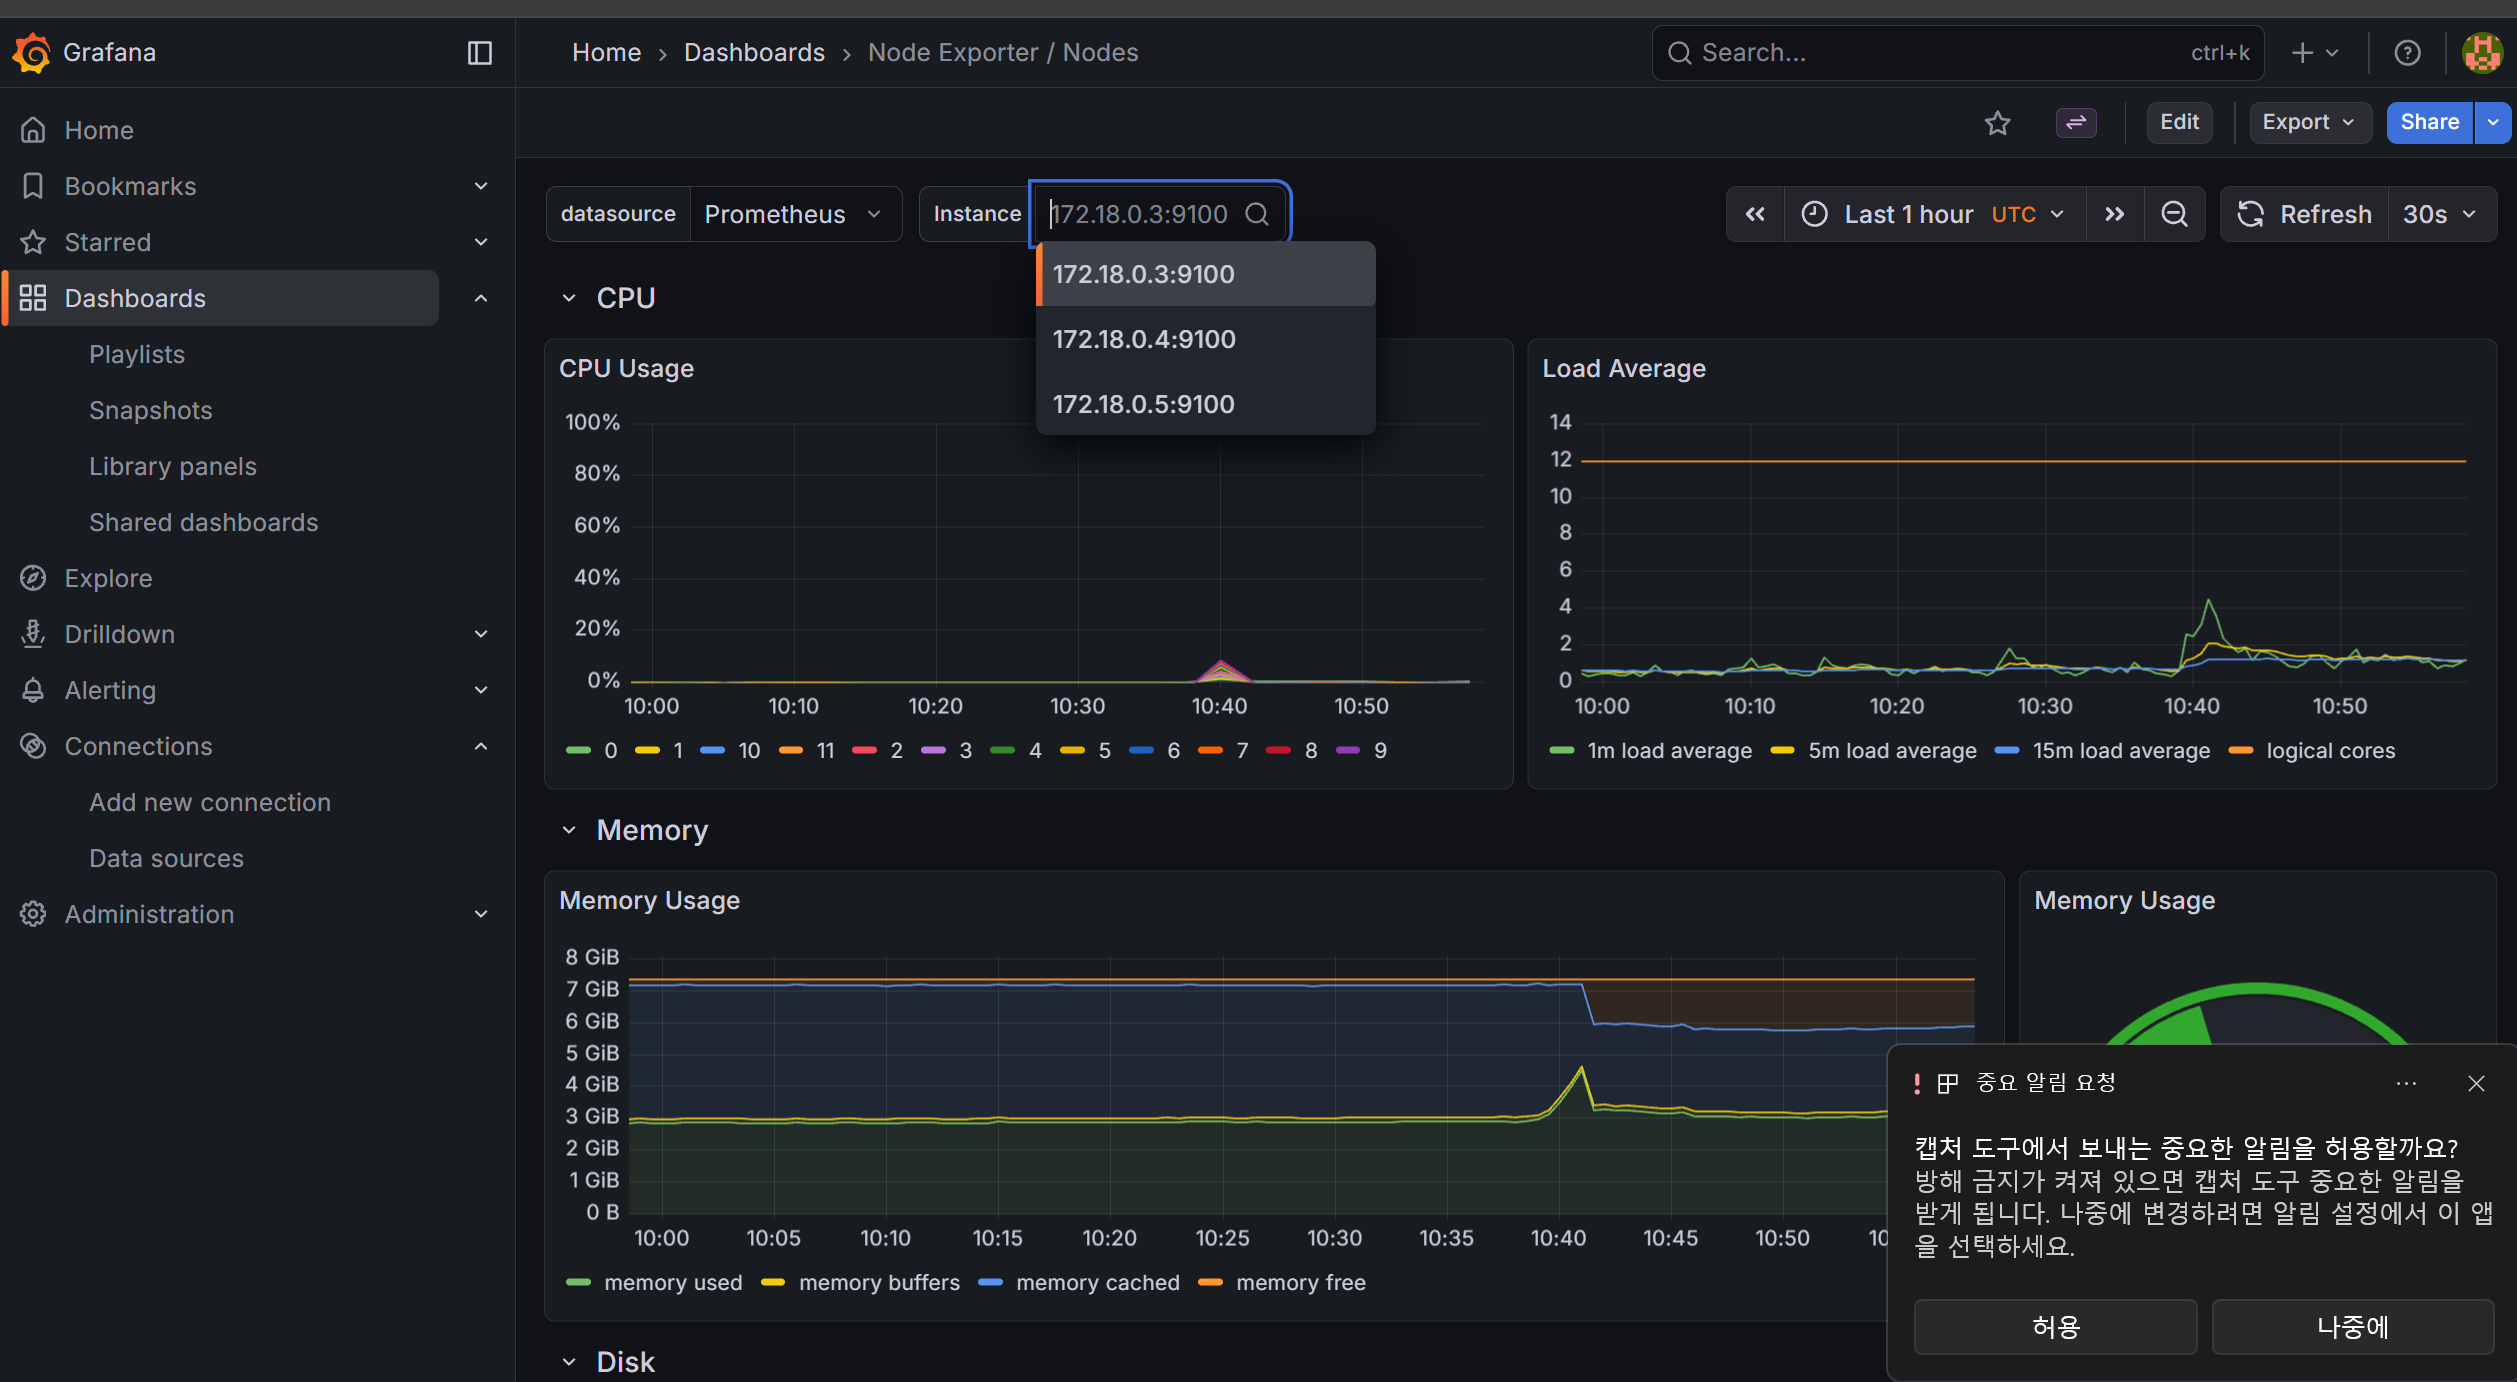Expand the Bookmarks sidebar section
Screen dimensions: 2517x1382
[480, 186]
